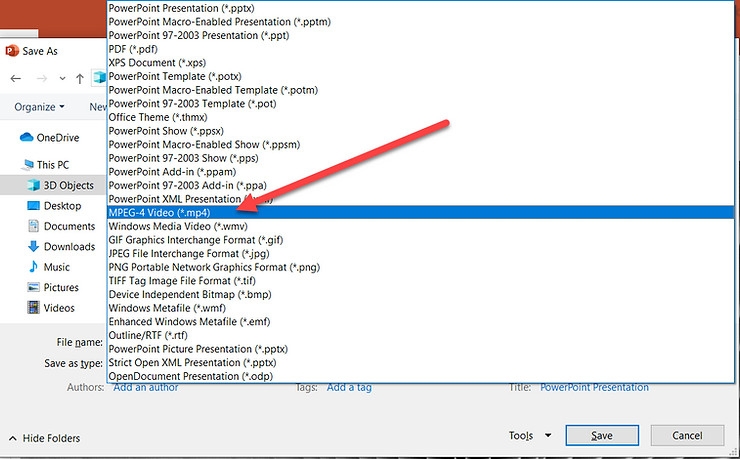Click the Add a tag link
This screenshot has height=459, width=740.
[349, 387]
